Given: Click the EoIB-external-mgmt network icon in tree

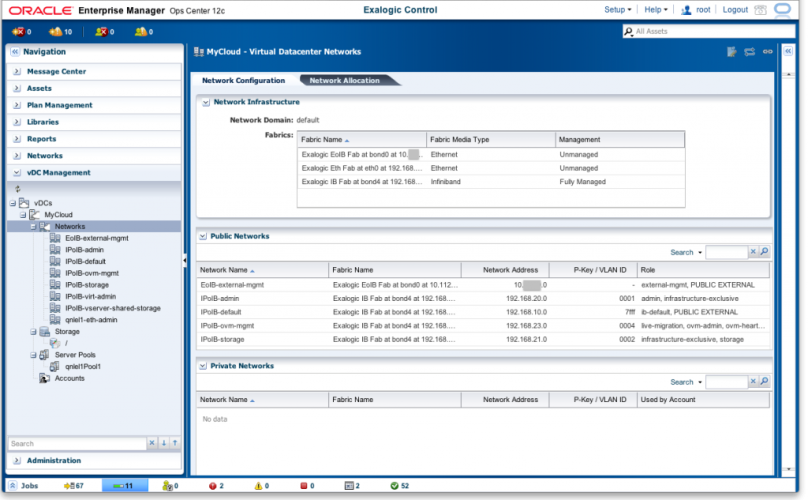Looking at the screenshot, I should [55, 238].
